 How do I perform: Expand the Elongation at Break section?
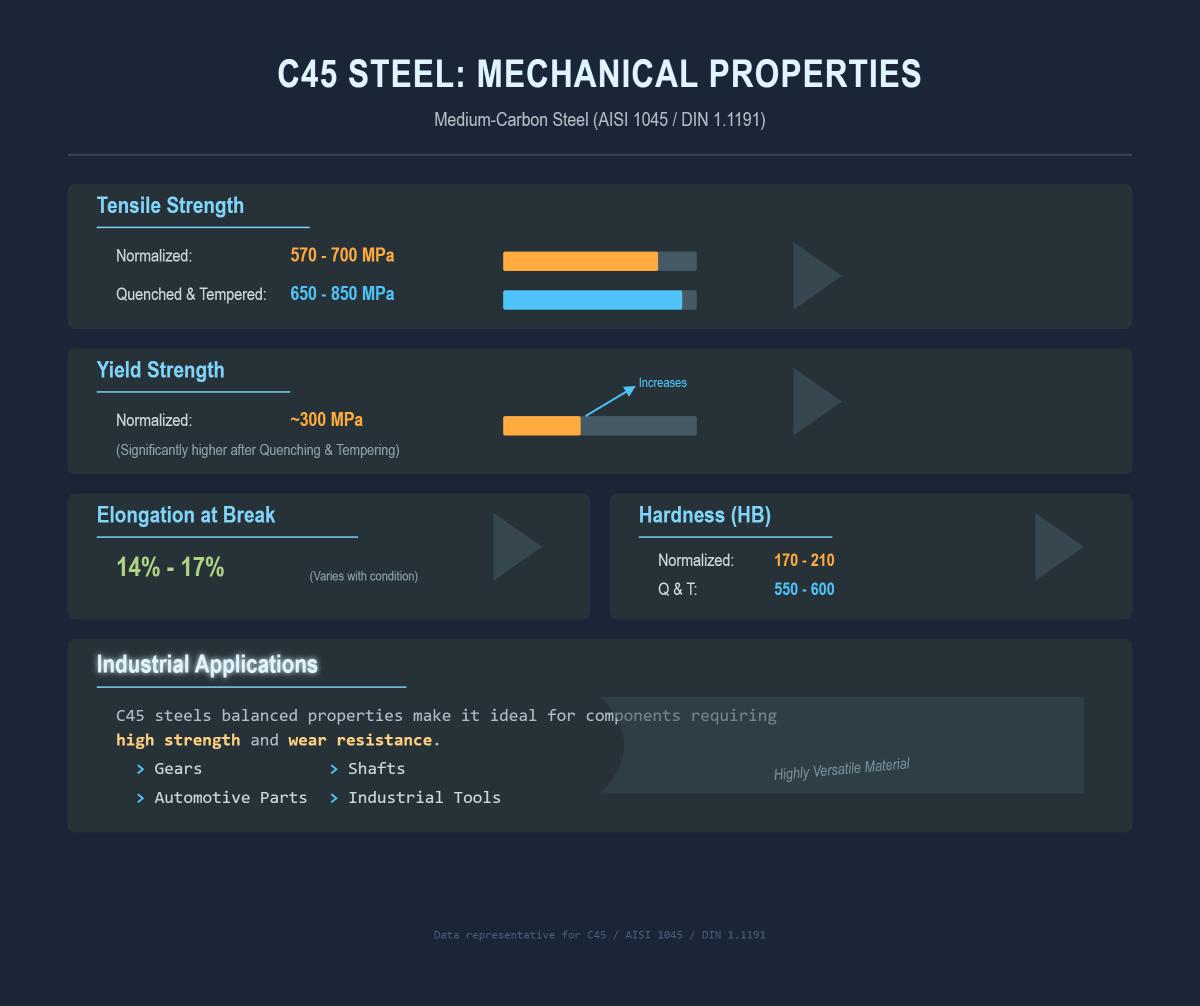[185, 515]
